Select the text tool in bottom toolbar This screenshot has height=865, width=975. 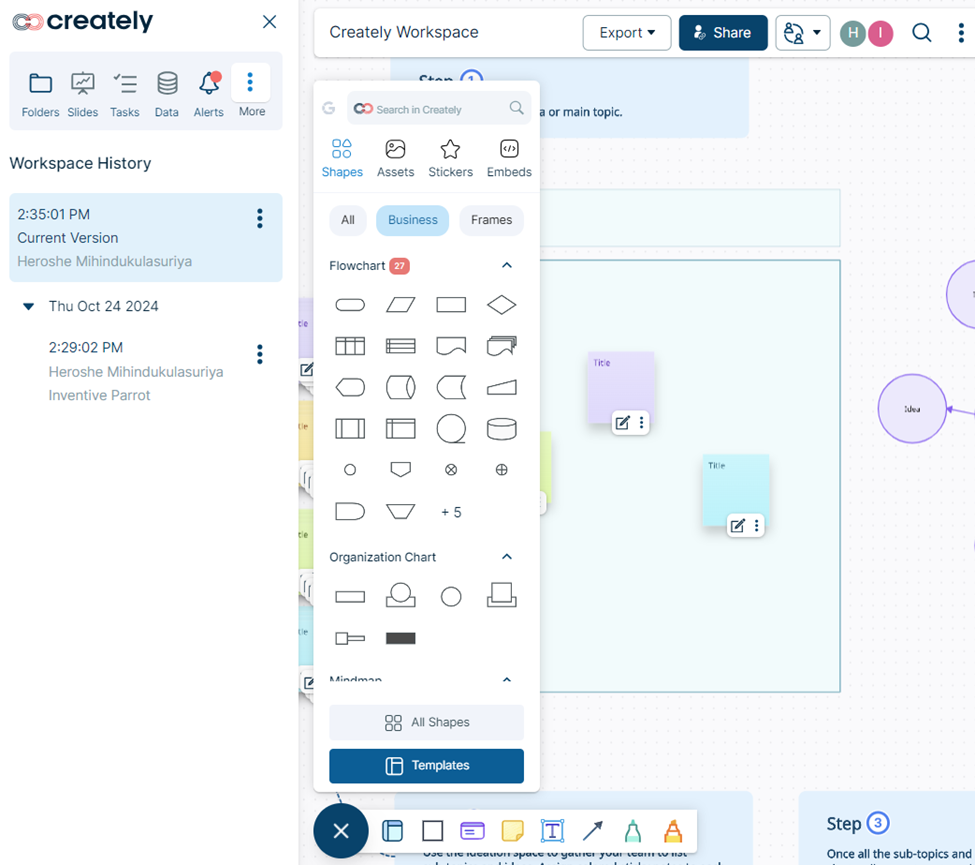(x=552, y=831)
